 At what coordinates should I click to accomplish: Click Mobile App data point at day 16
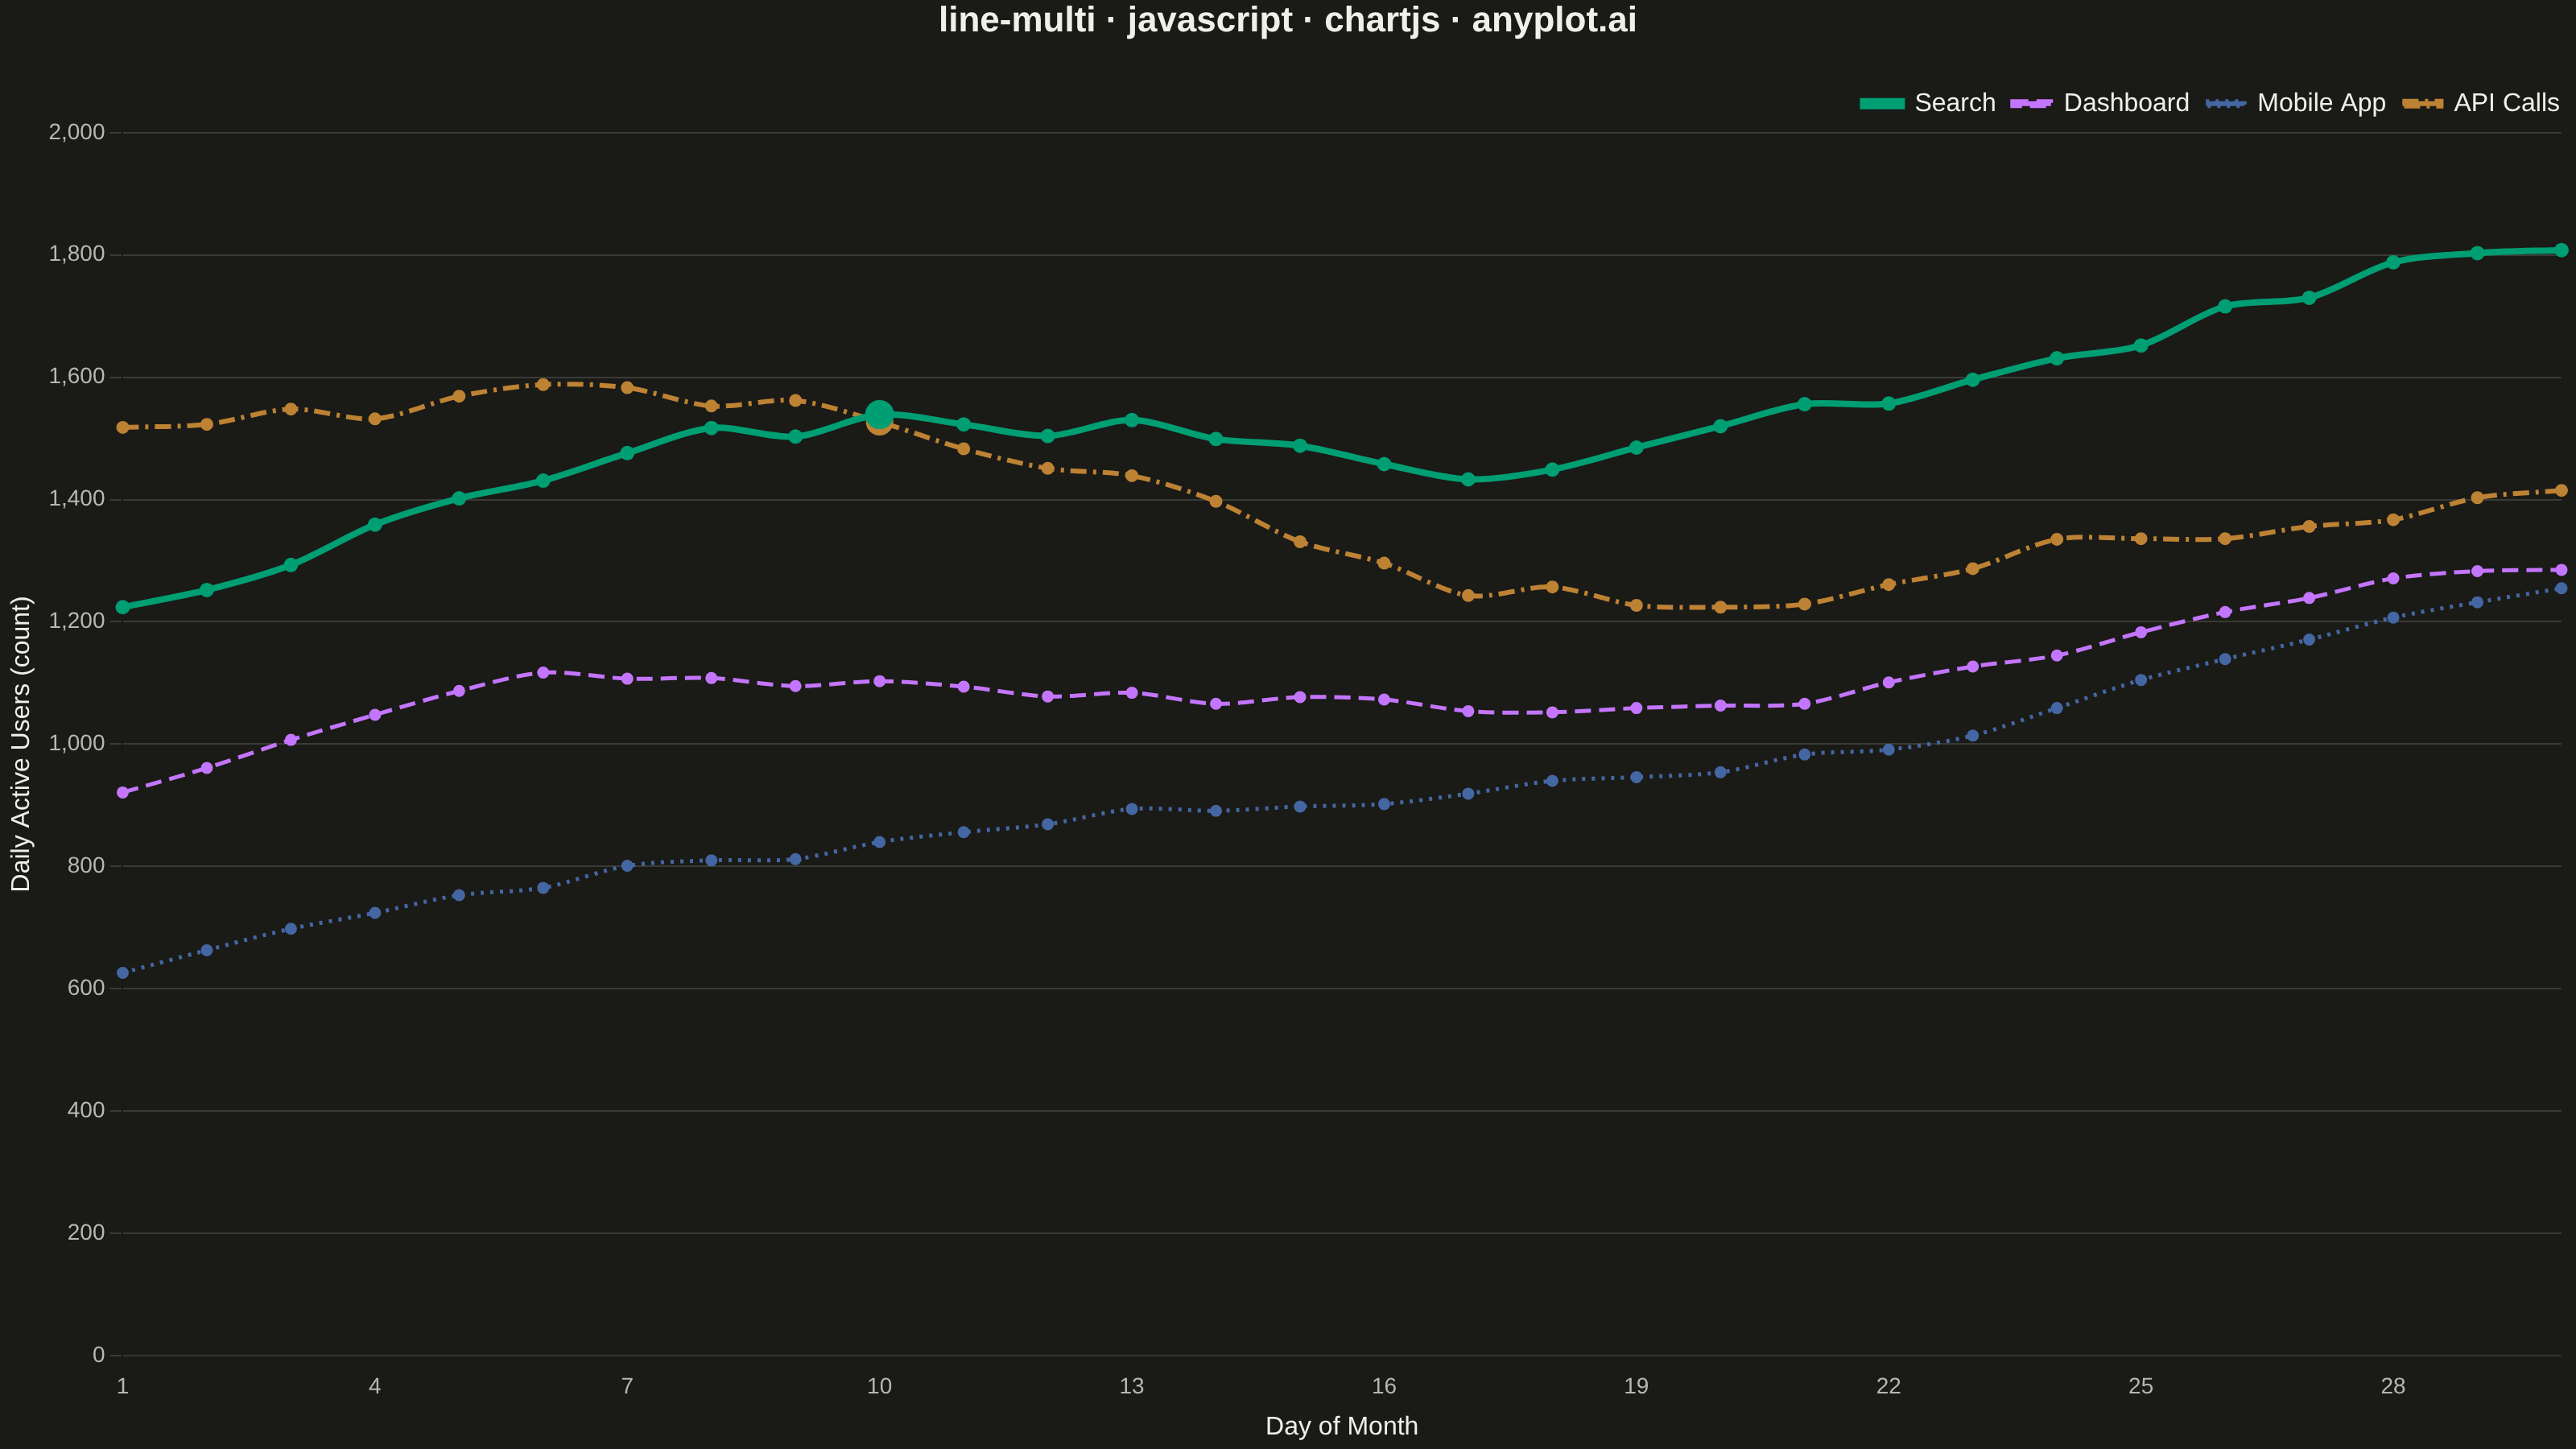coord(1384,804)
